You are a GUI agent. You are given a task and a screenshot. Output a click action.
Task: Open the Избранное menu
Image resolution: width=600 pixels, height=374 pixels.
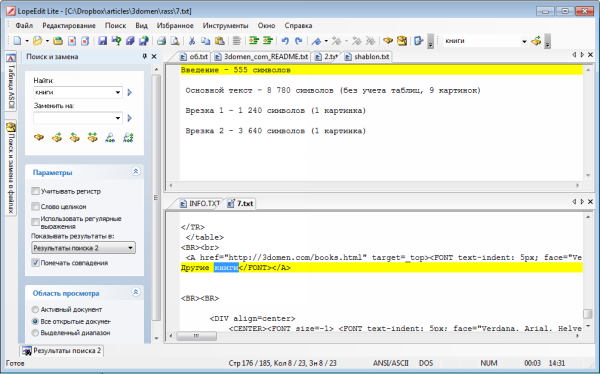[x=175, y=26]
